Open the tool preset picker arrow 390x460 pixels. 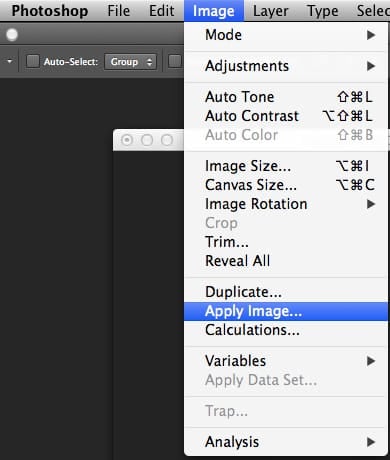(9, 61)
